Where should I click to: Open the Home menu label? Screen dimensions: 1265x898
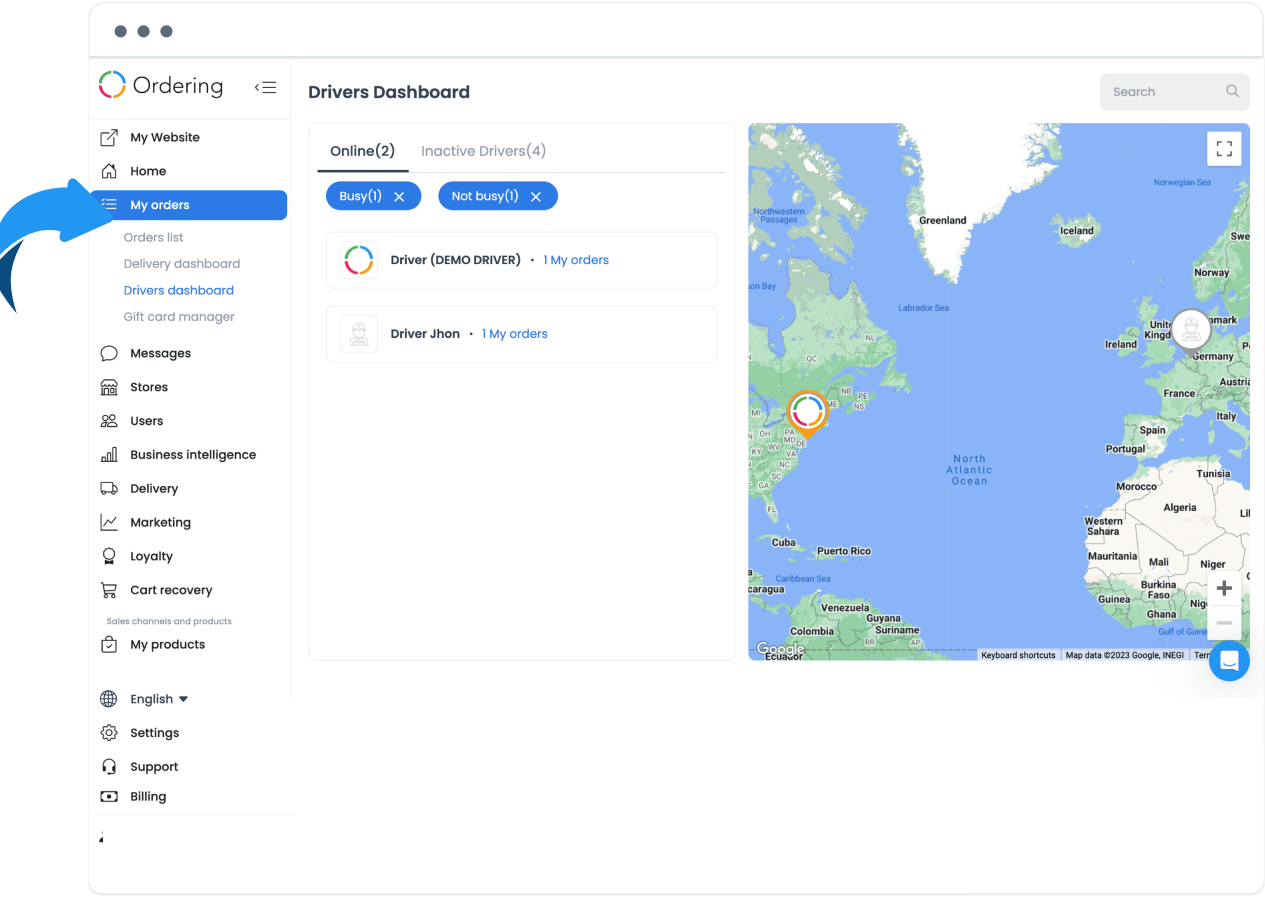[x=148, y=171]
